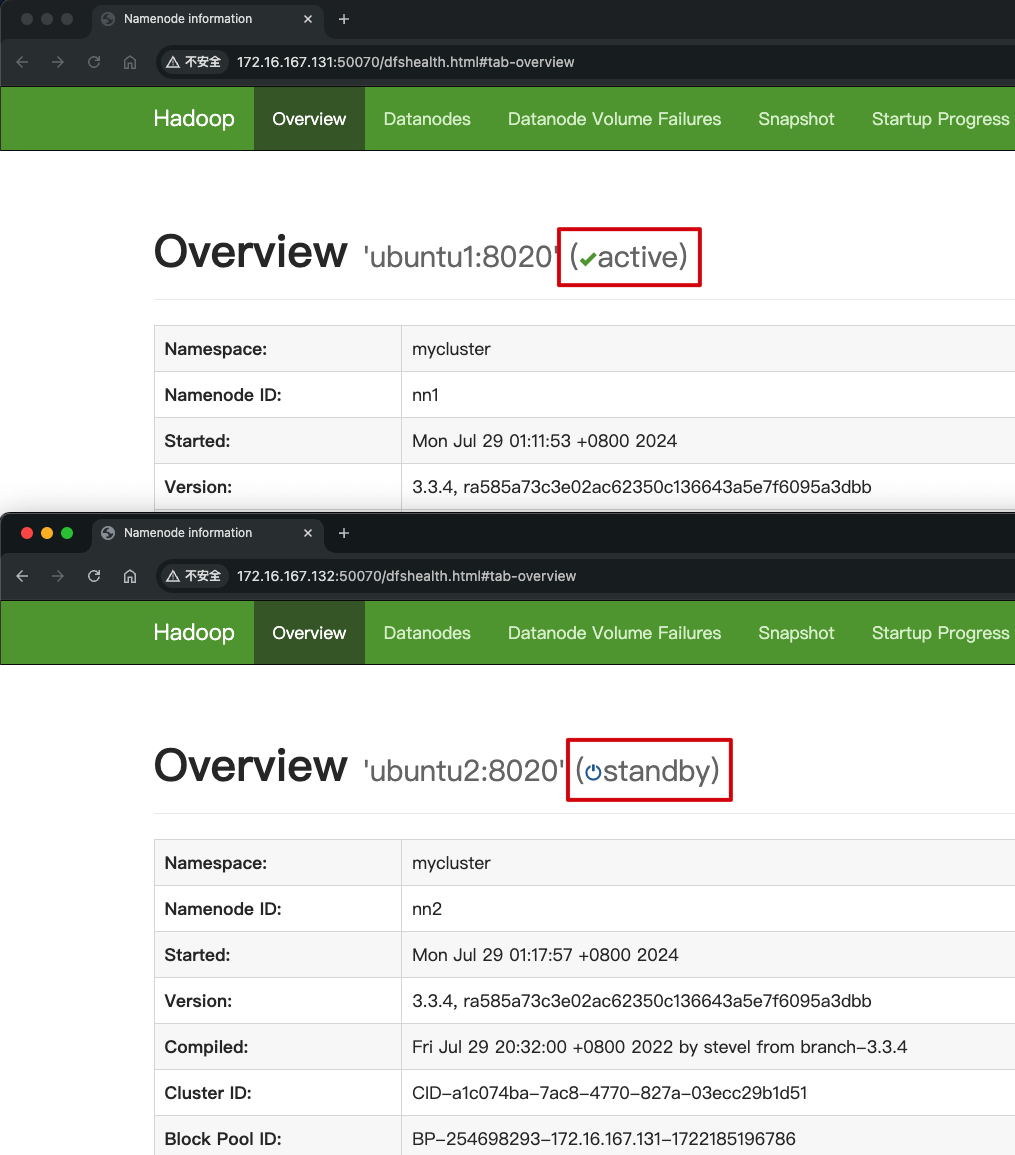Image resolution: width=1015 pixels, height=1155 pixels.
Task: Click the green active checkmark icon
Action: [586, 257]
